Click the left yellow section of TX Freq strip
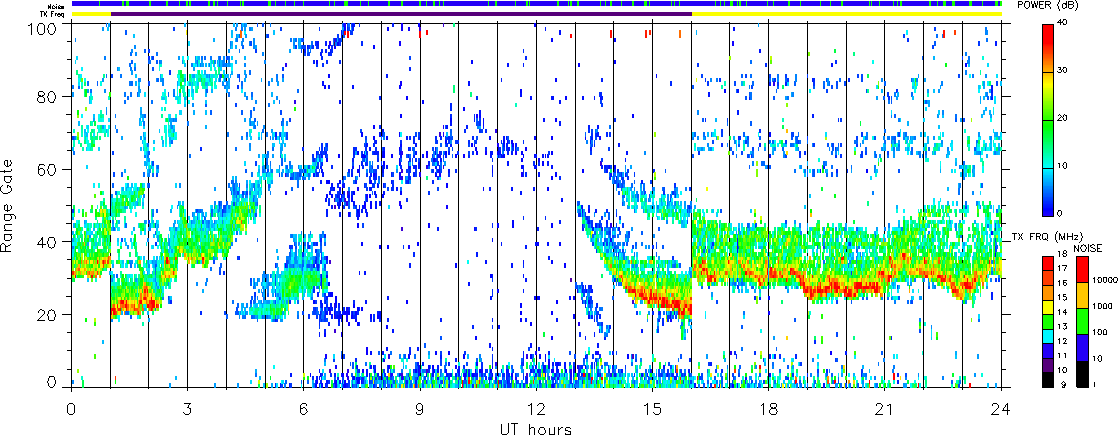 pos(91,14)
